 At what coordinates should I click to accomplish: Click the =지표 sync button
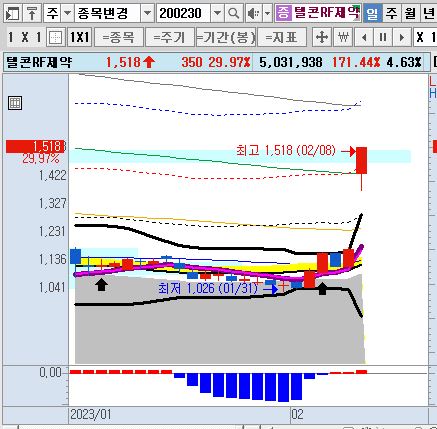282,37
